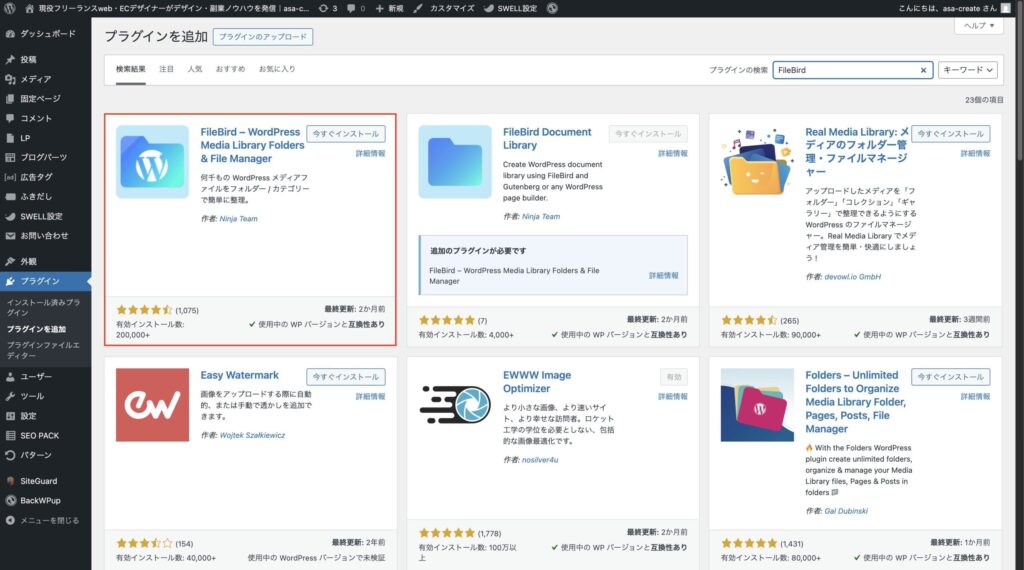Open author link Gal Dubinski

tap(846, 511)
